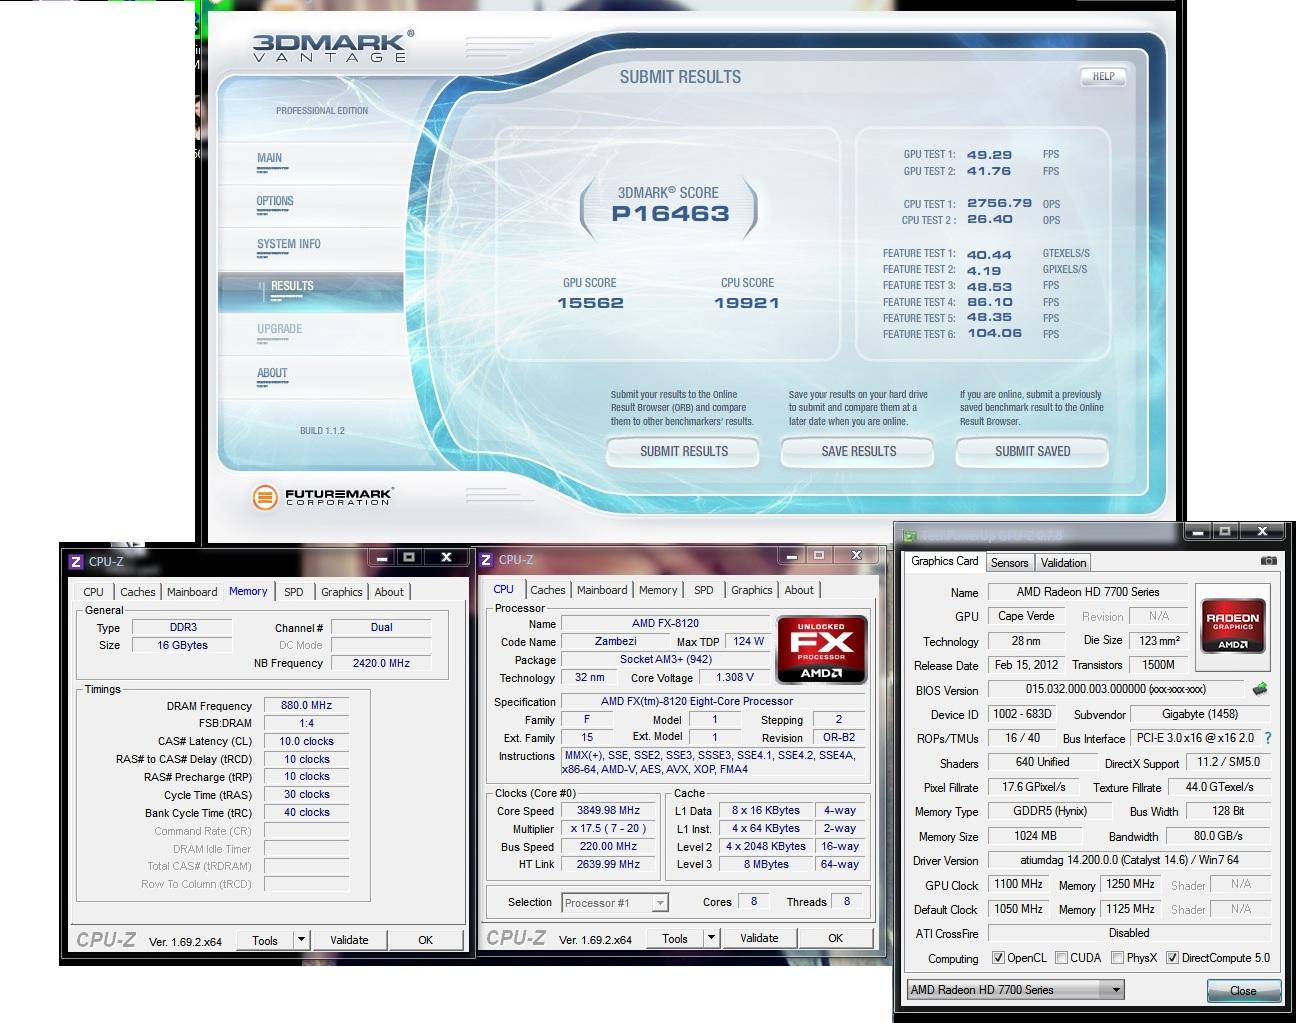Click the BIOS Version field in GPU-Z

tap(1115, 689)
